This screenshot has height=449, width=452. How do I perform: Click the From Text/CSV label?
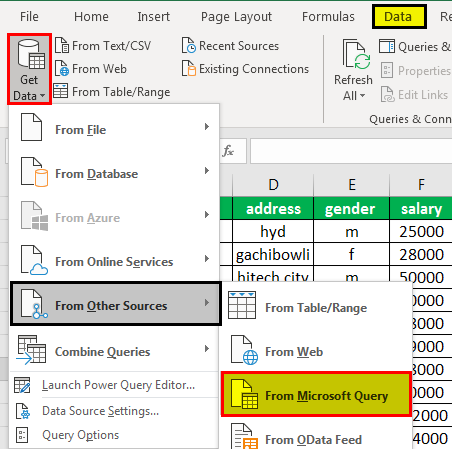coord(112,46)
